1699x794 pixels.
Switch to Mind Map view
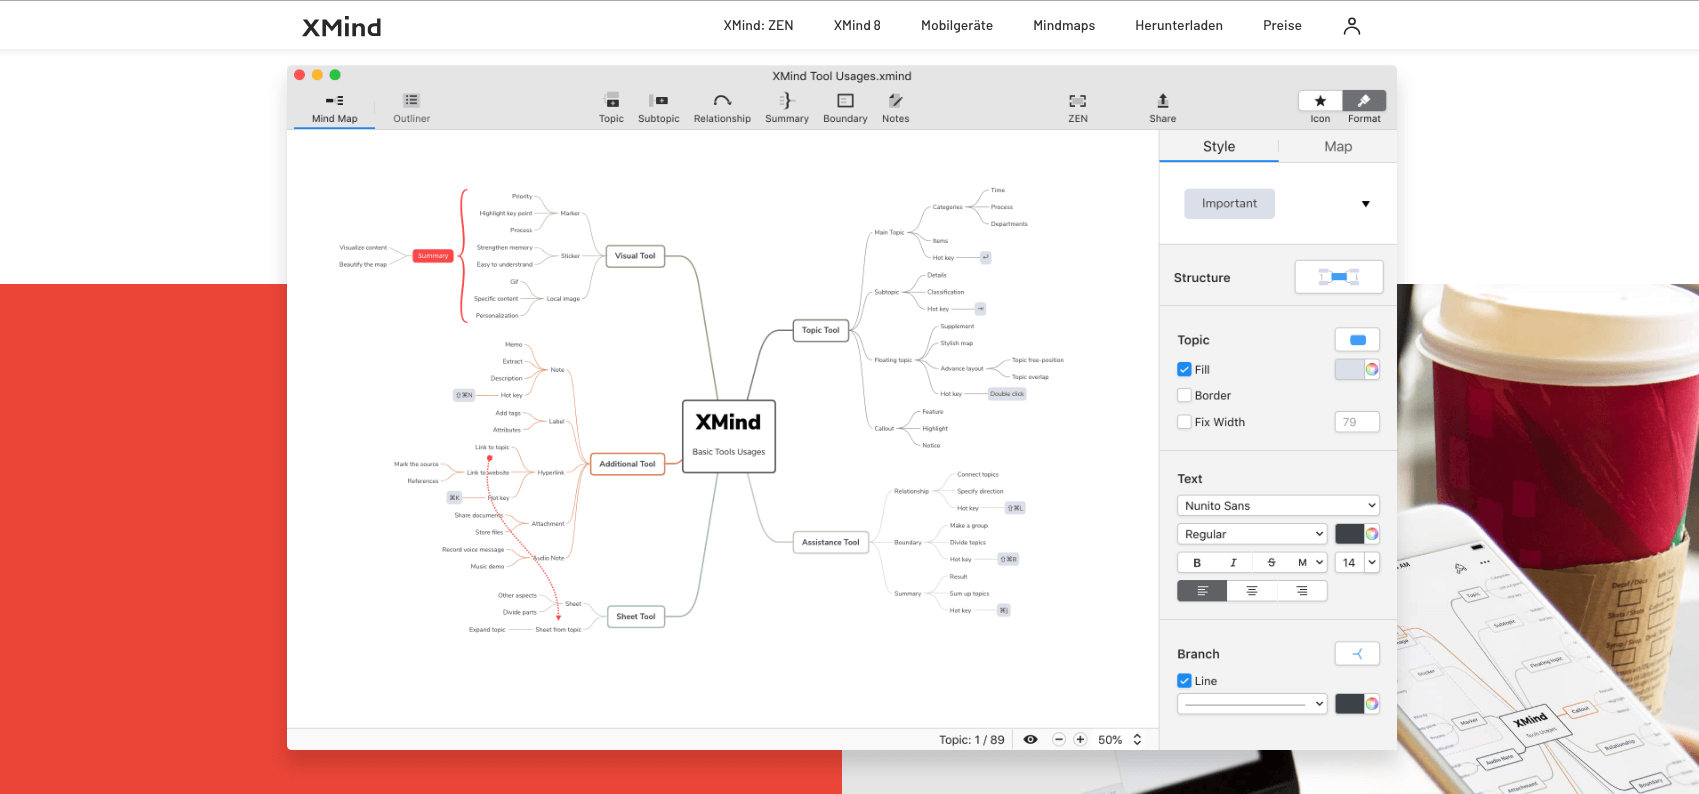[x=334, y=108]
